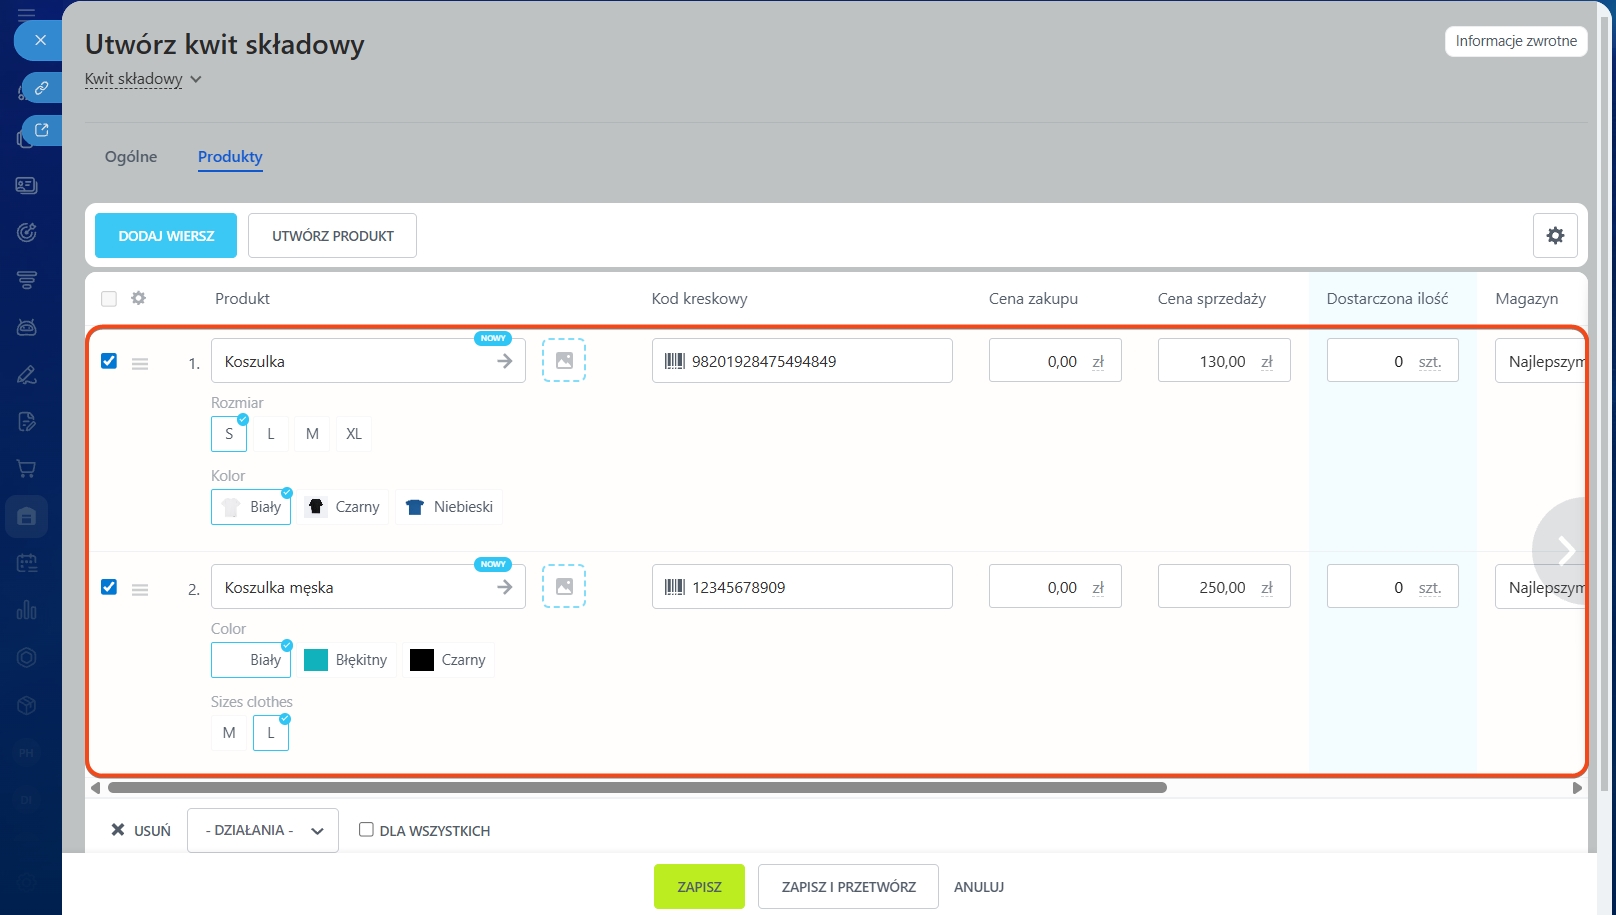This screenshot has height=915, width=1616.
Task: Click the shopping cart sidebar icon
Action: [x=27, y=469]
